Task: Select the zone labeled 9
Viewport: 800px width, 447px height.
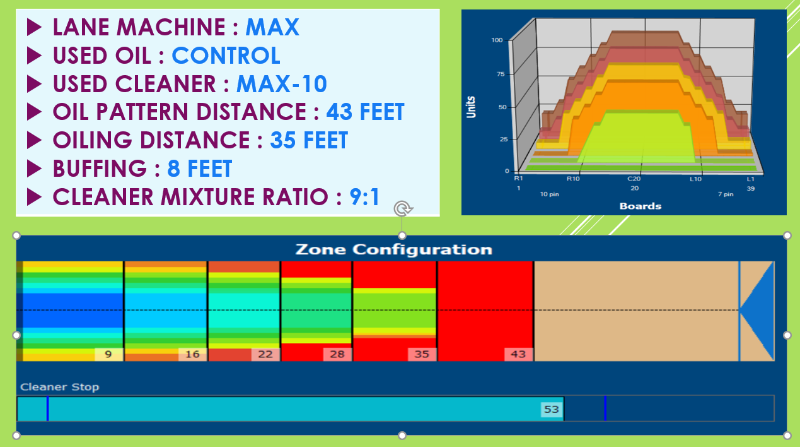Action: [70, 310]
